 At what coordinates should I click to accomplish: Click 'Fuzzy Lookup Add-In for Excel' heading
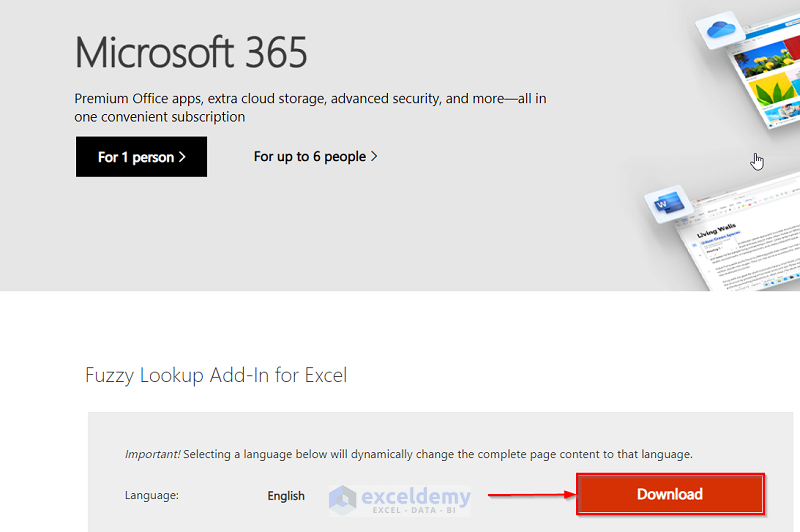point(216,376)
